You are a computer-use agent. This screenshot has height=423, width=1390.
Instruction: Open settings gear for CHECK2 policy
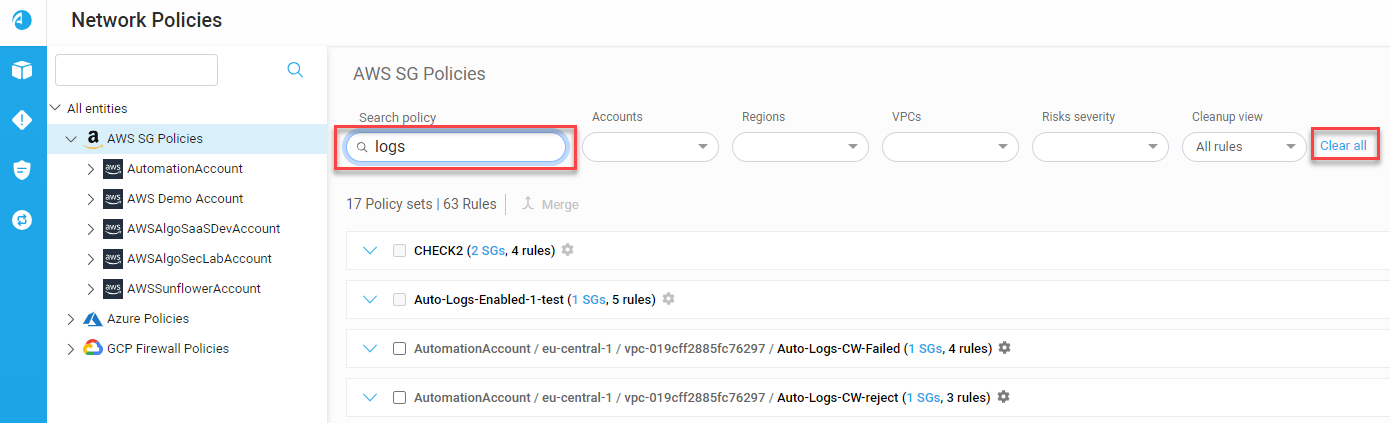point(567,250)
